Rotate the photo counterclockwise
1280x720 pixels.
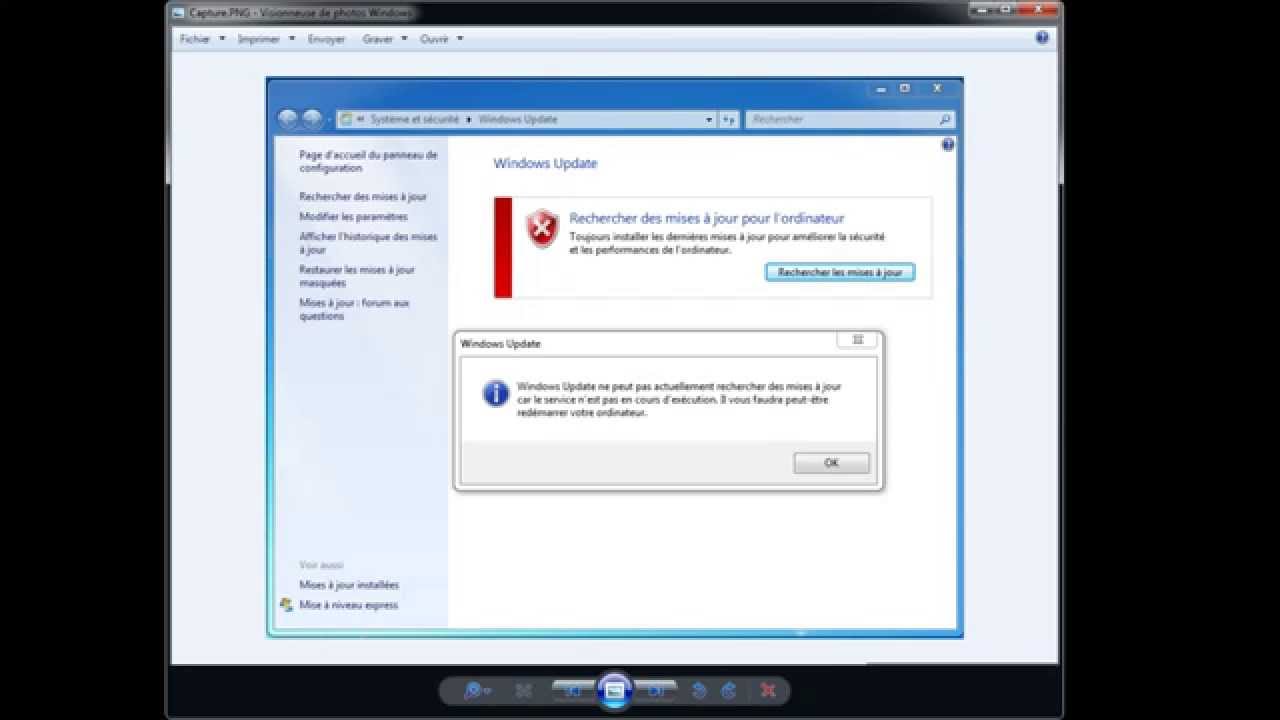tap(700, 690)
